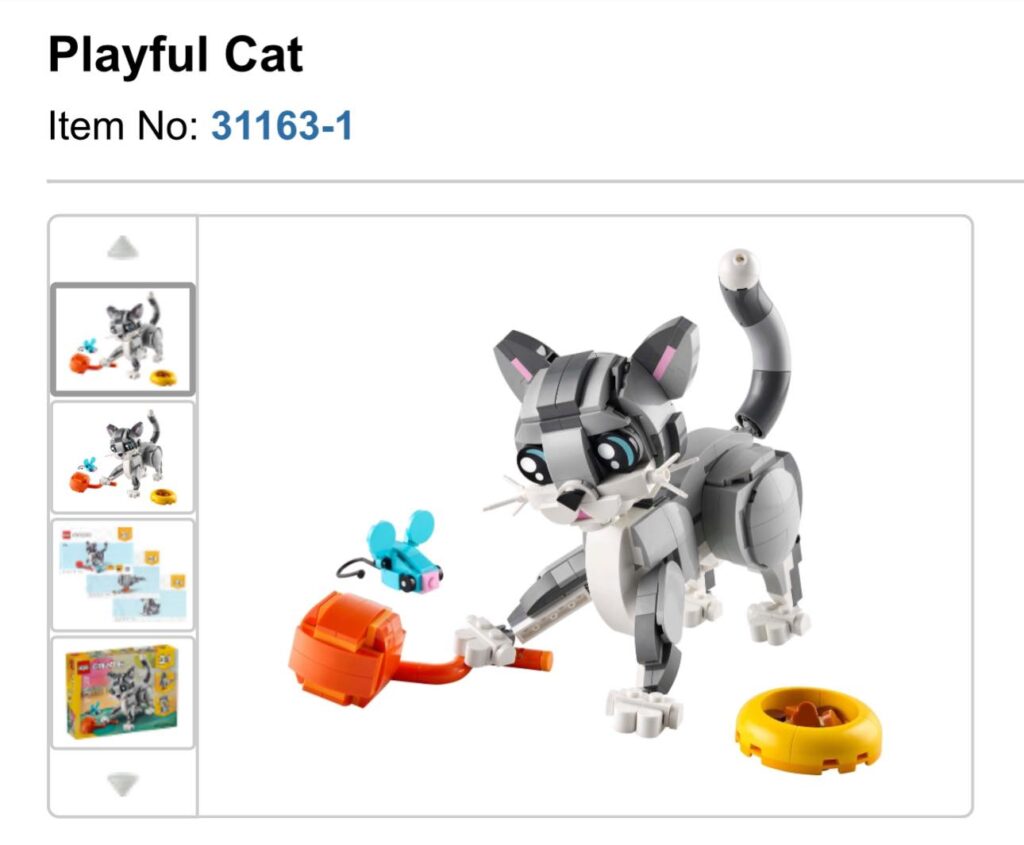The width and height of the screenshot is (1024, 845).
Task: Click the pink inner ear of the cat
Action: click(665, 361)
